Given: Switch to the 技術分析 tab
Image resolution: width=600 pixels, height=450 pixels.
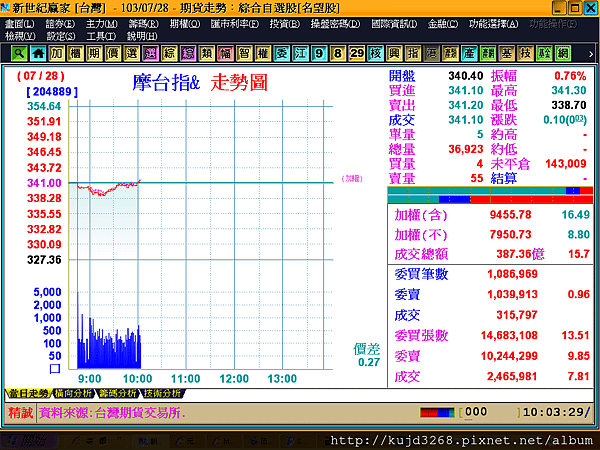Looking at the screenshot, I should (x=163, y=393).
